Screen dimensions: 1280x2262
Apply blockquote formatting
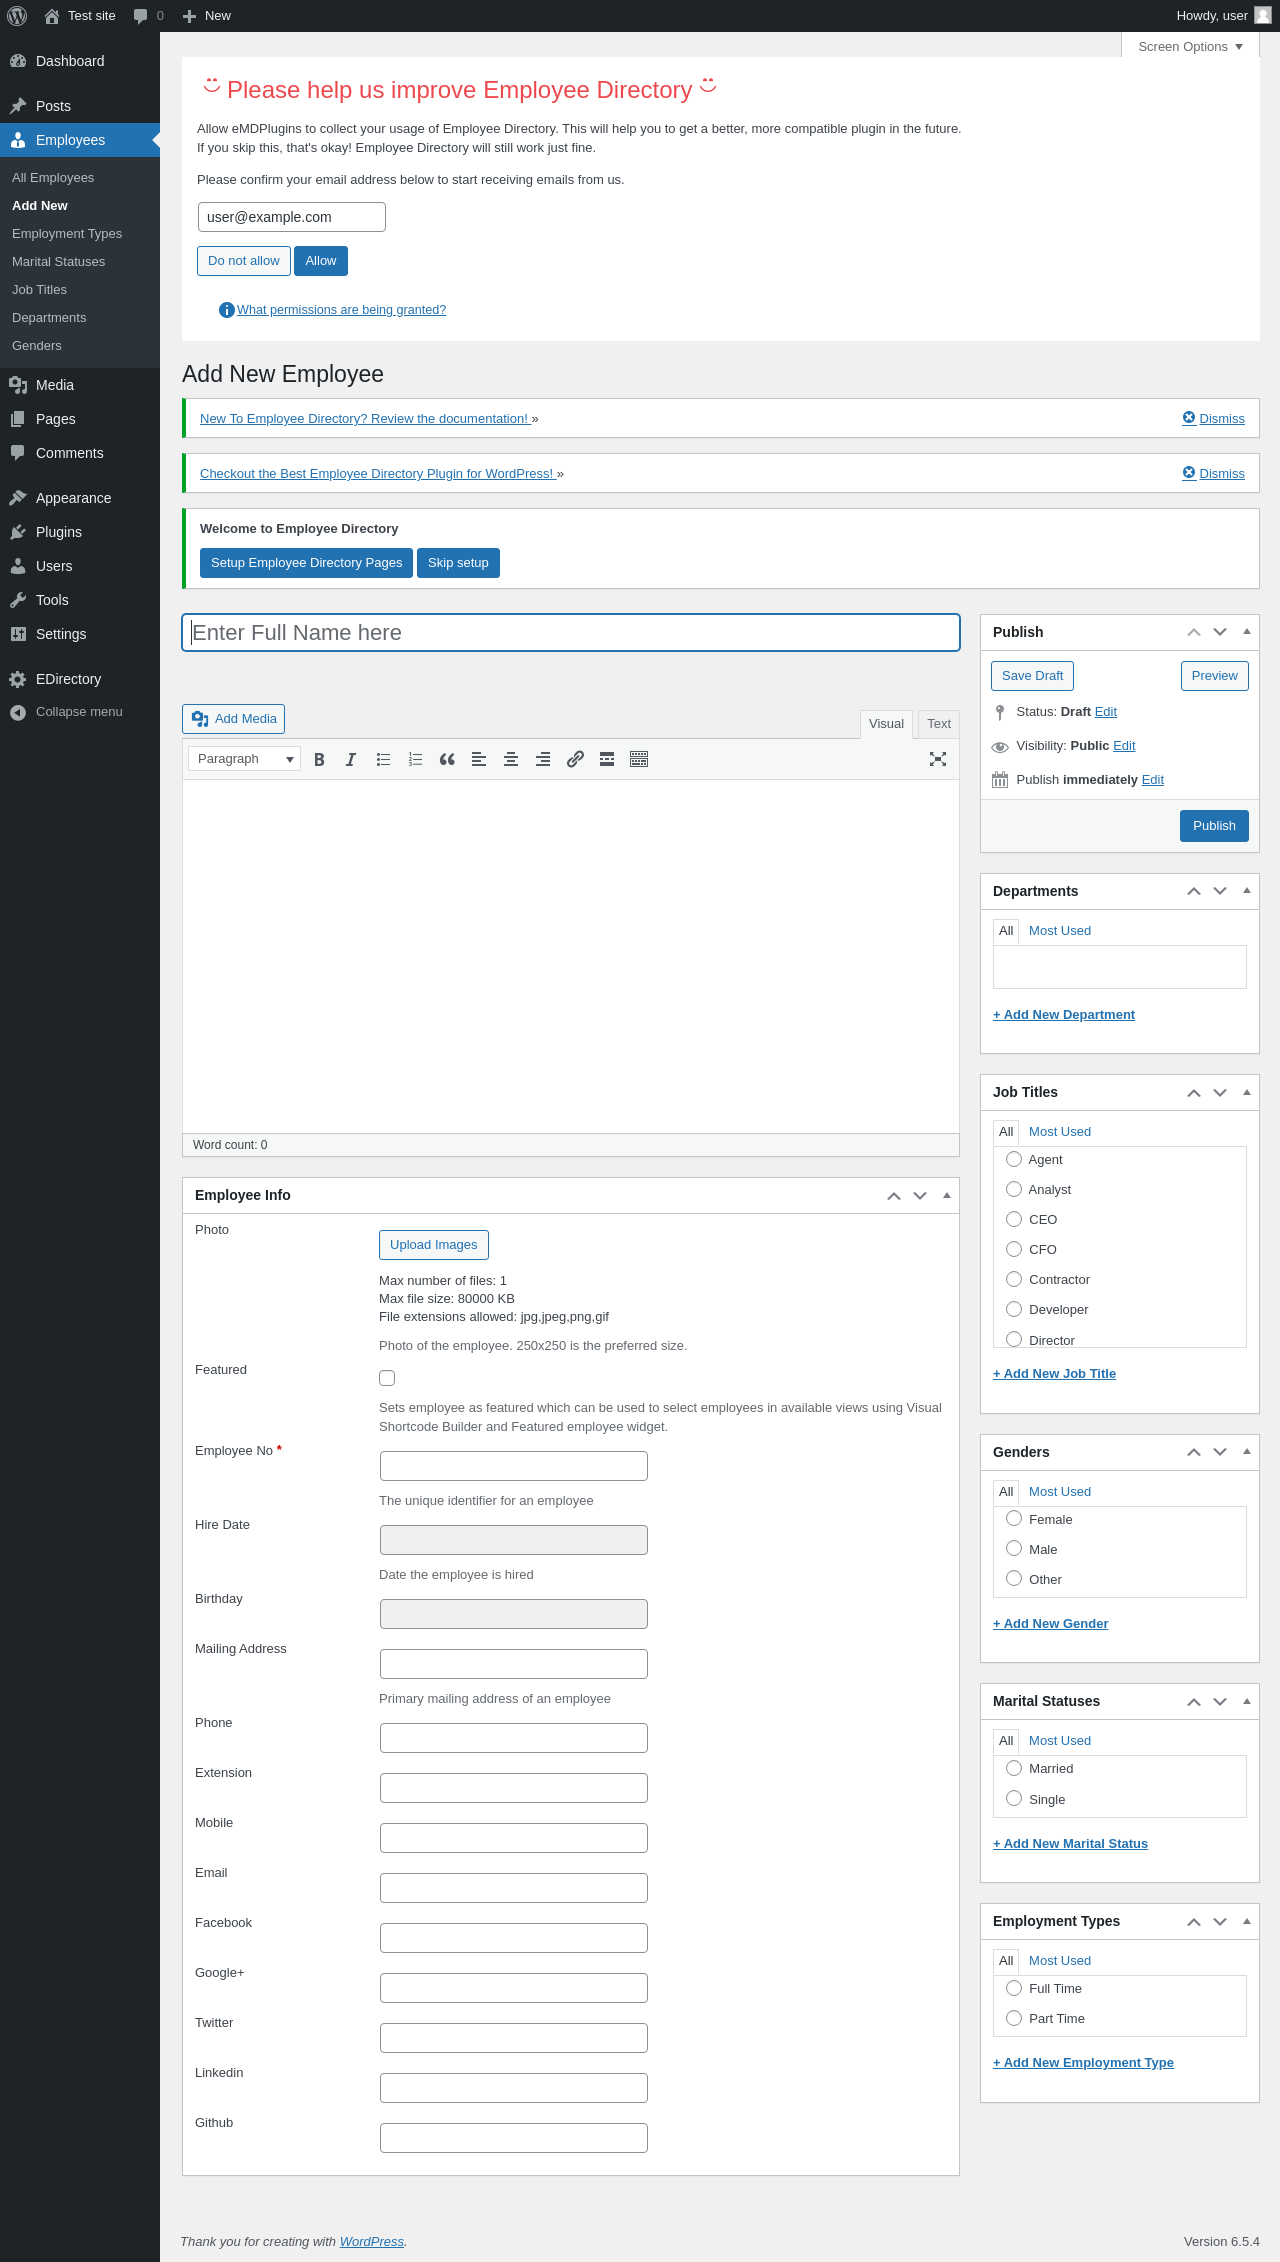pos(447,759)
